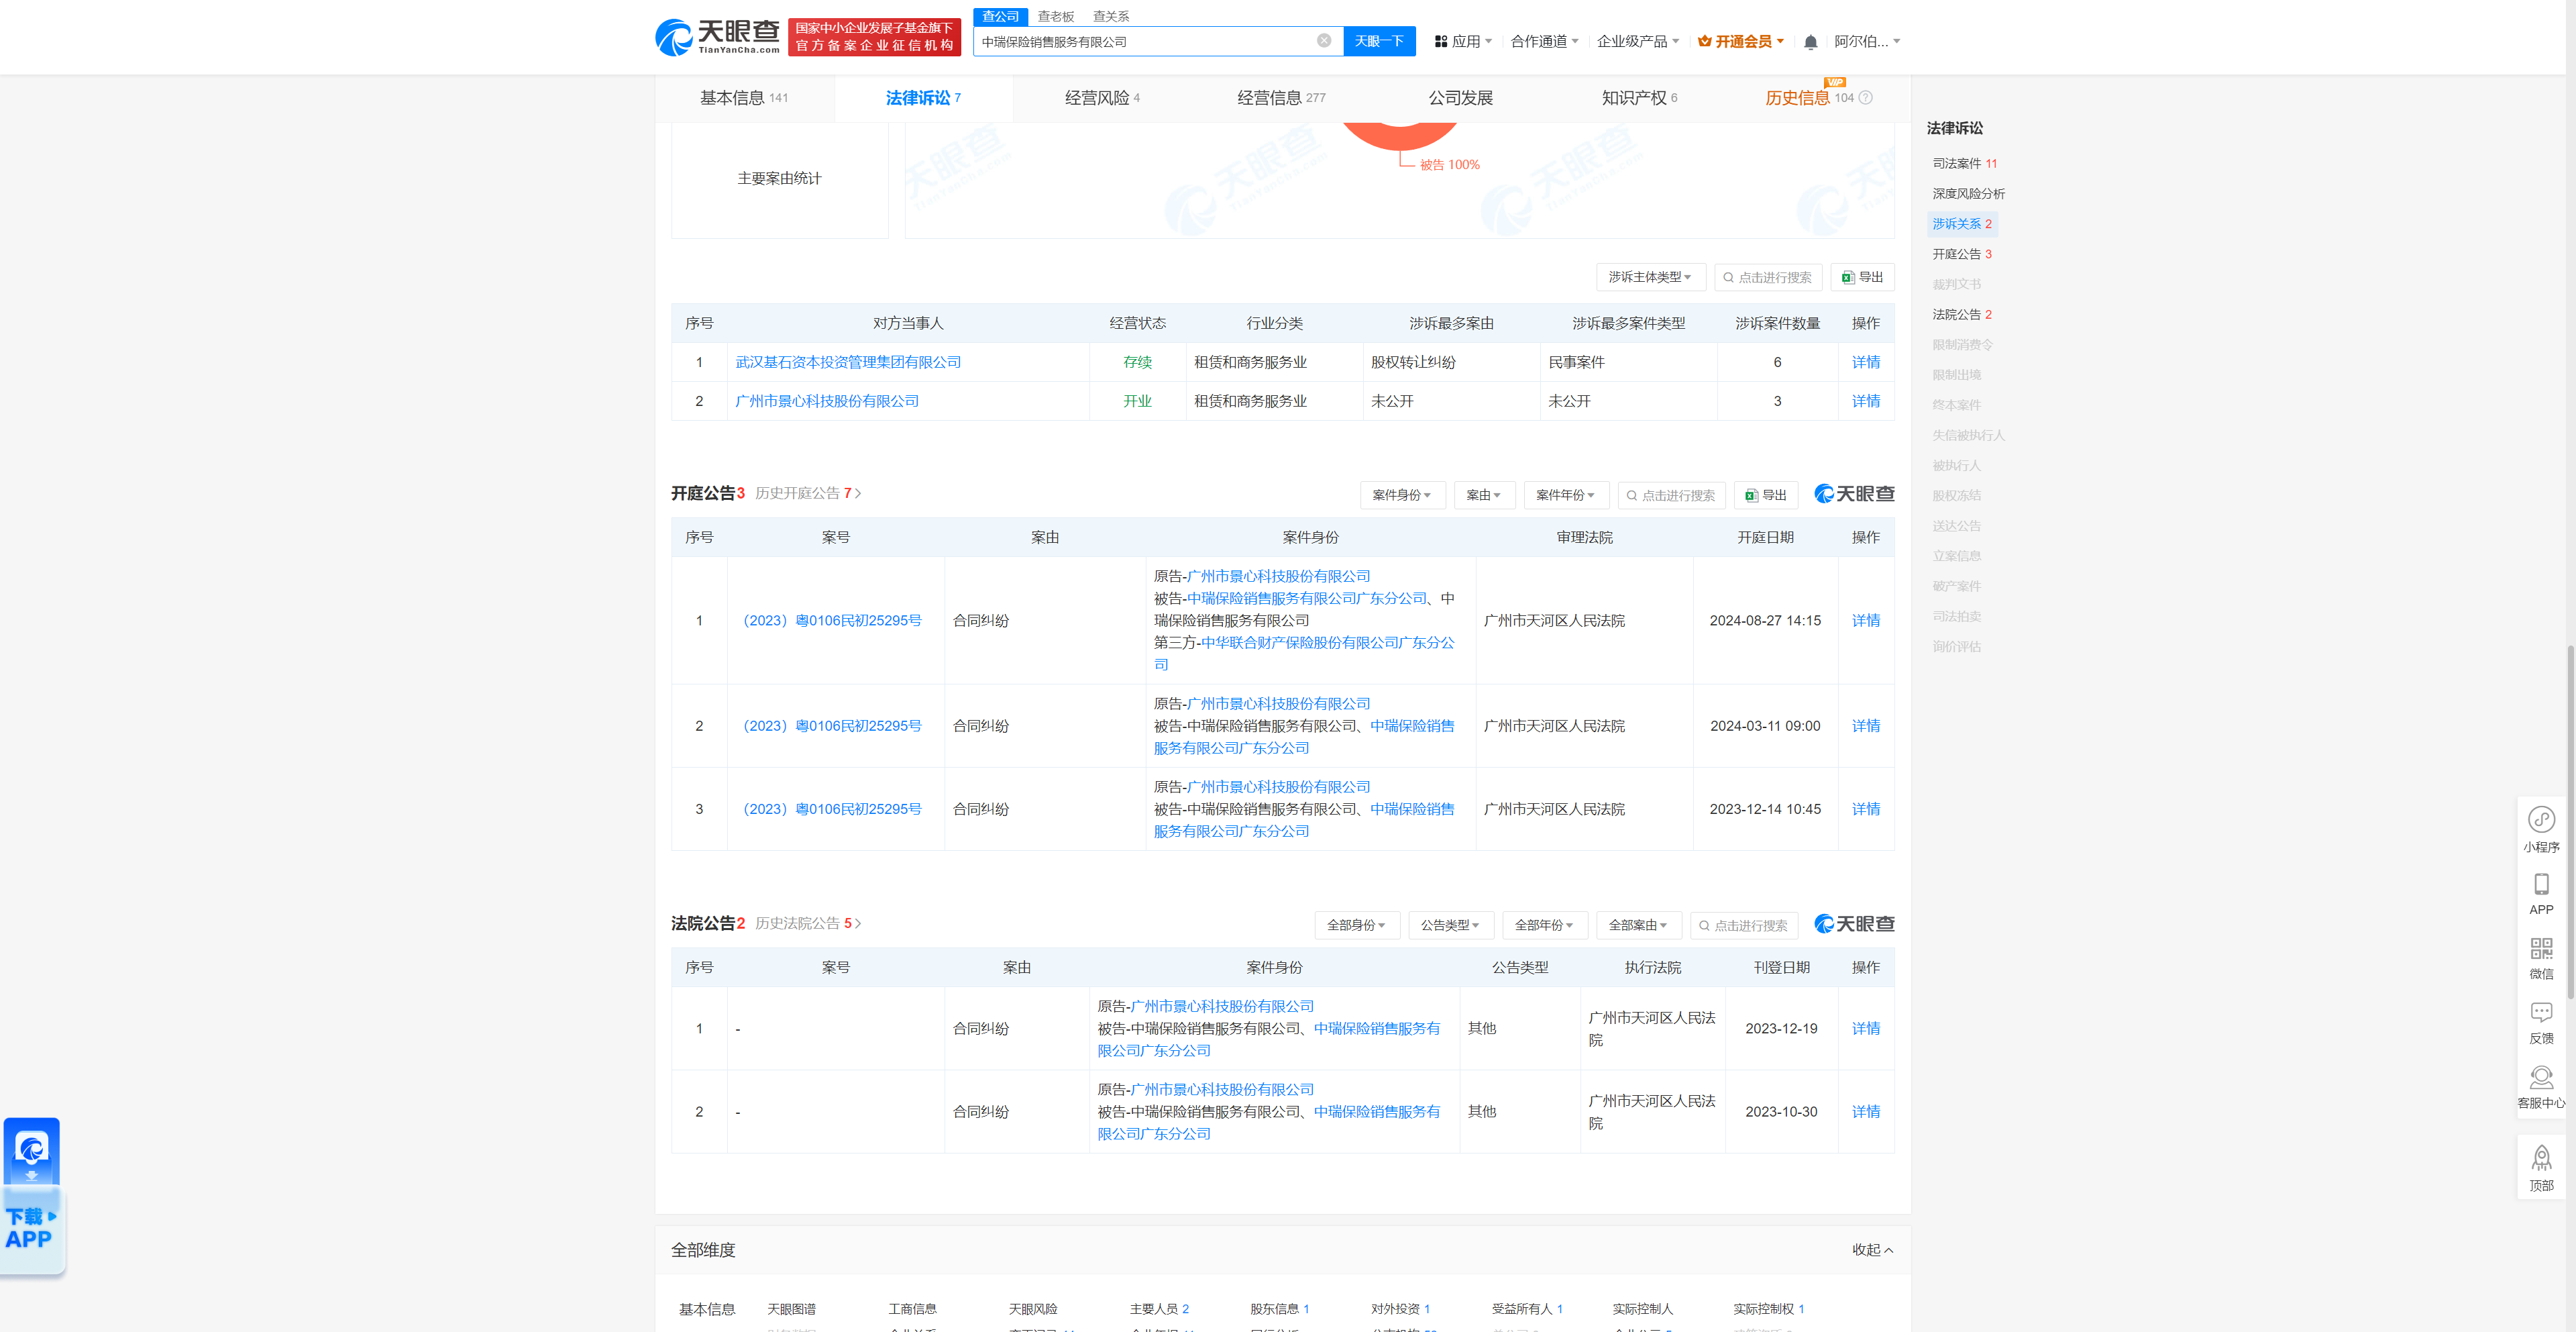The width and height of the screenshot is (2576, 1332).
Task: Open the APP phone icon in sidebar
Action: [x=2541, y=894]
